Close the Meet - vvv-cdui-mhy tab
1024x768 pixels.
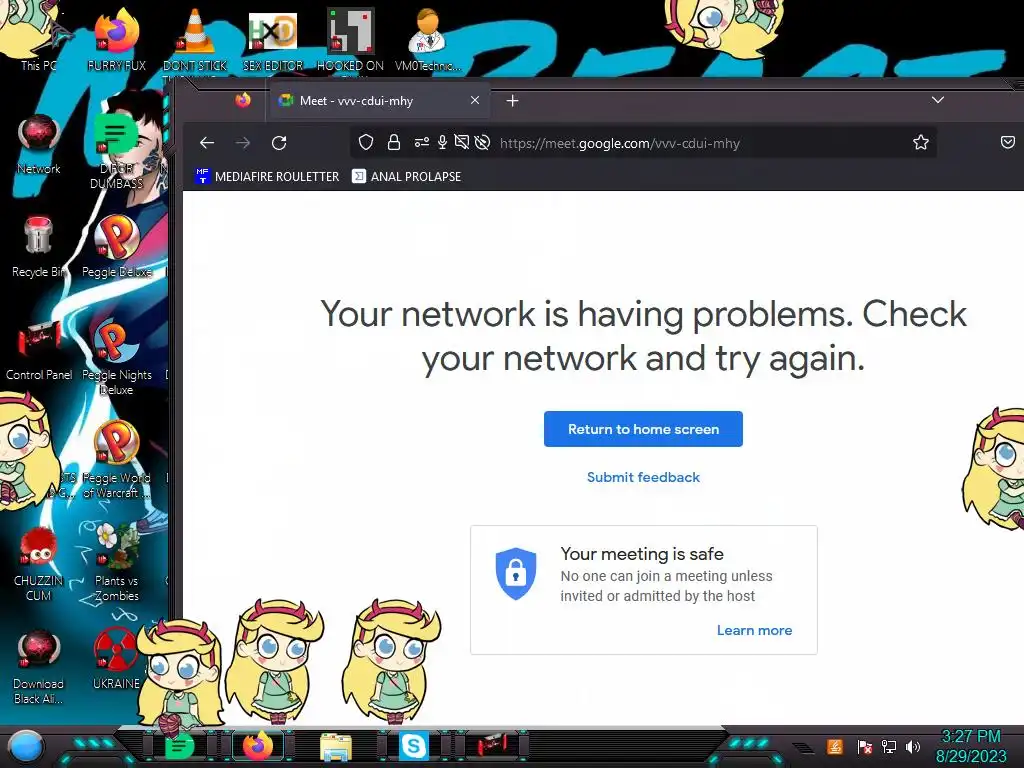click(475, 101)
